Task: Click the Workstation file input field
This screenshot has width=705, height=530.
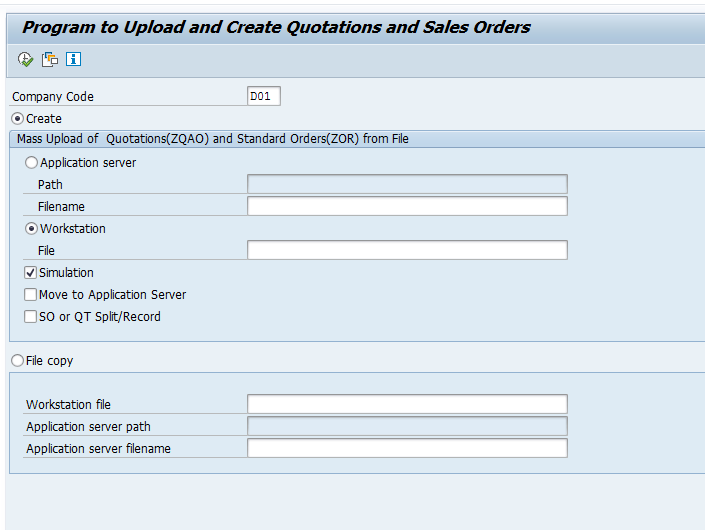Action: (x=407, y=404)
